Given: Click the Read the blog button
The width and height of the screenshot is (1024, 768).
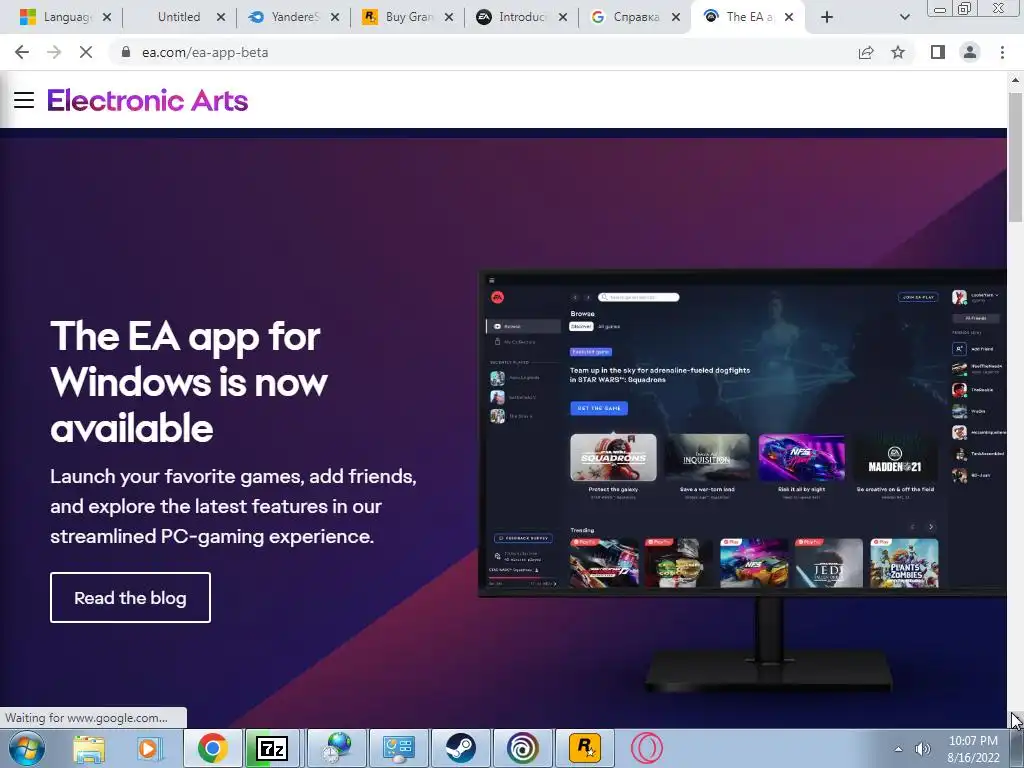Looking at the screenshot, I should point(131,598).
